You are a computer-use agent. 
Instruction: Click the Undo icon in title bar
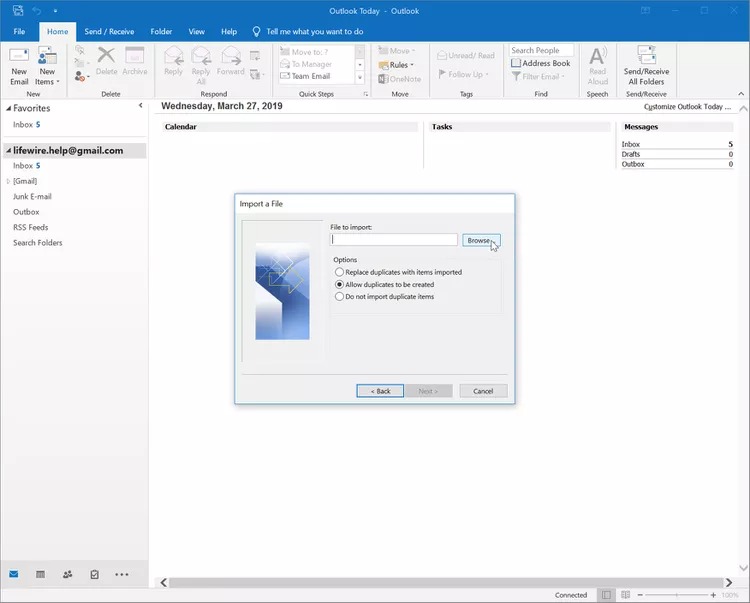pos(37,10)
